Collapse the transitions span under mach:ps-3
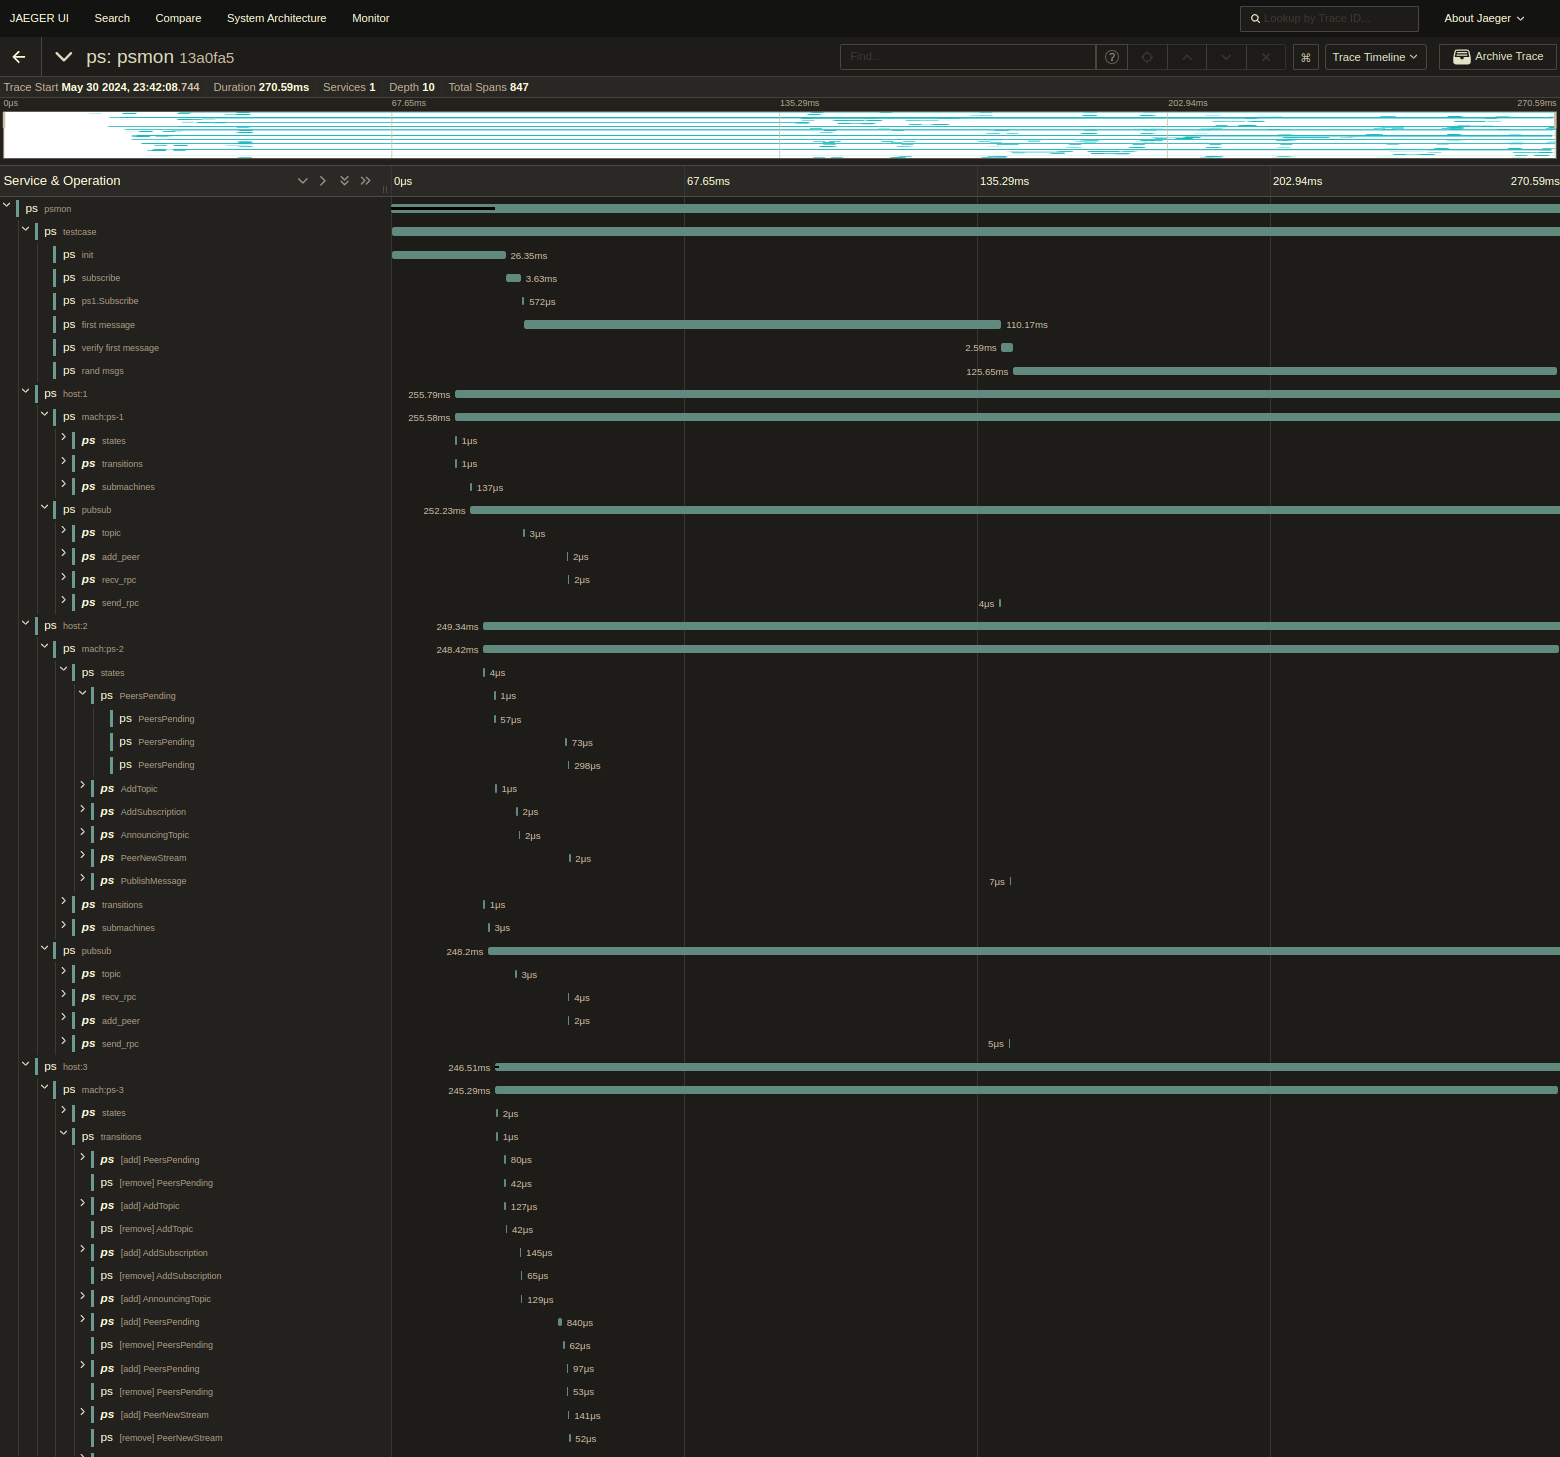Screen dimensions: 1560x1457 point(64,1134)
